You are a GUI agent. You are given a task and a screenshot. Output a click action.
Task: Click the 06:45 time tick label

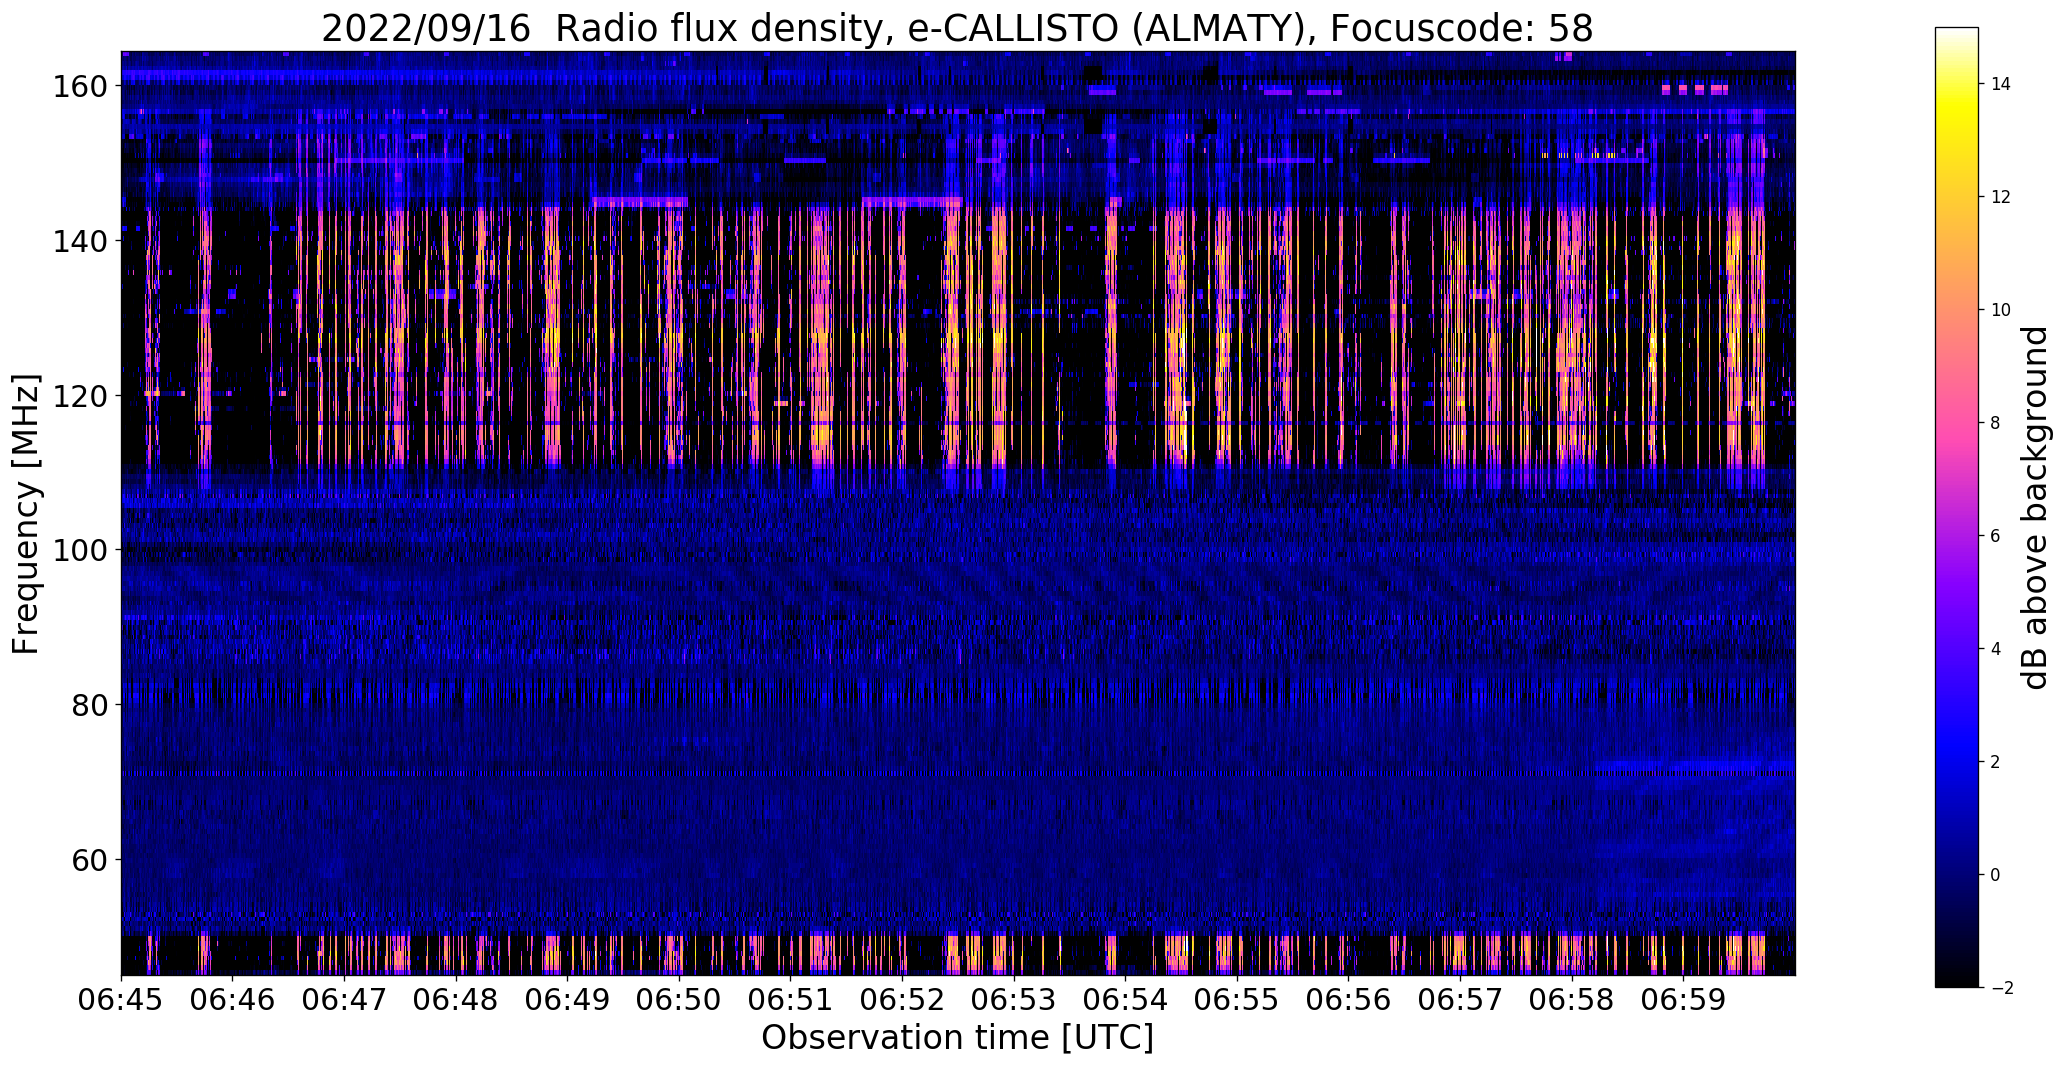[122, 1000]
